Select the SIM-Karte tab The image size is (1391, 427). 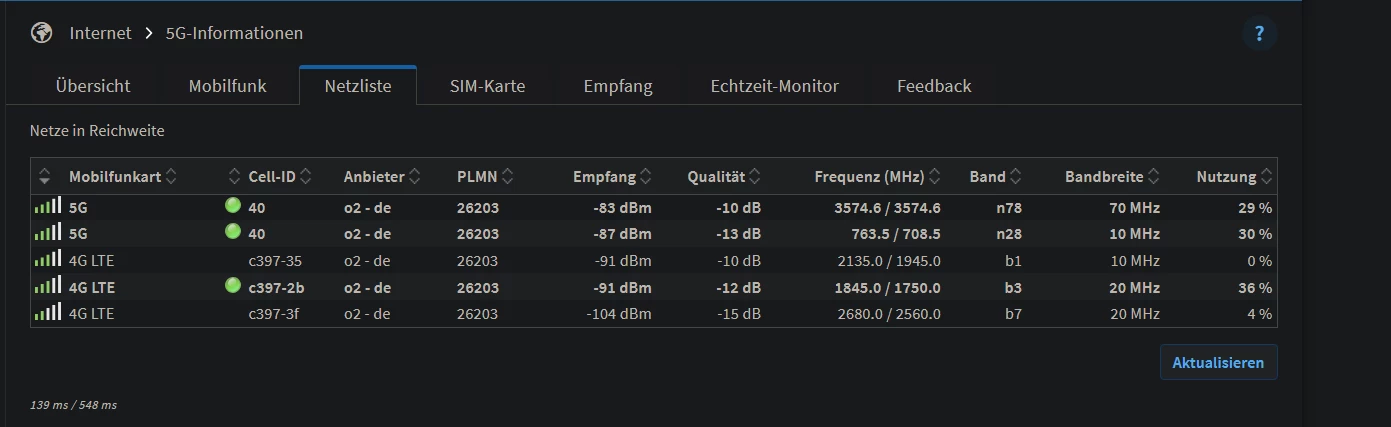(x=487, y=86)
